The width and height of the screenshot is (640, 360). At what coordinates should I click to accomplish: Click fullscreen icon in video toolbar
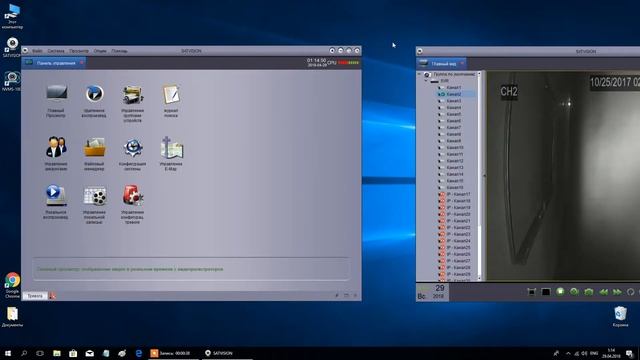tap(531, 292)
